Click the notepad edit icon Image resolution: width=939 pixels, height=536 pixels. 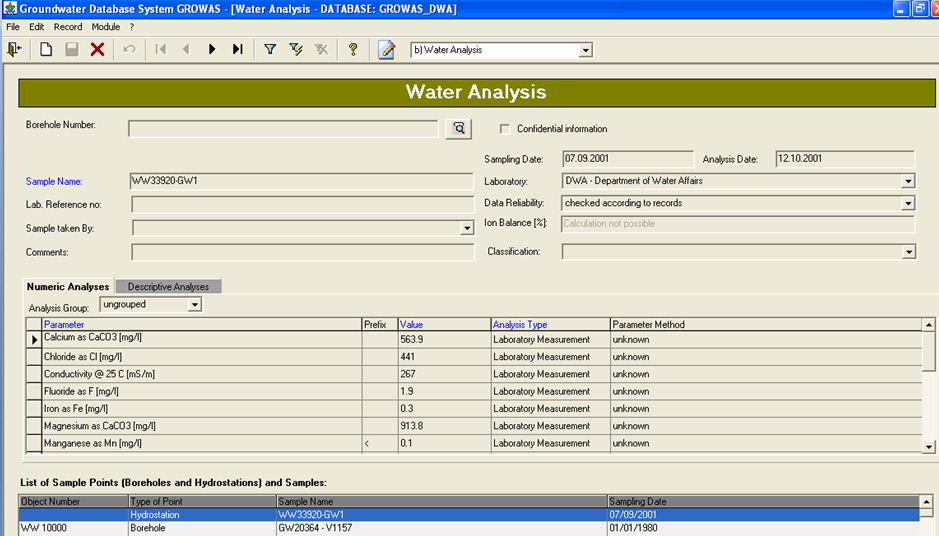386,49
